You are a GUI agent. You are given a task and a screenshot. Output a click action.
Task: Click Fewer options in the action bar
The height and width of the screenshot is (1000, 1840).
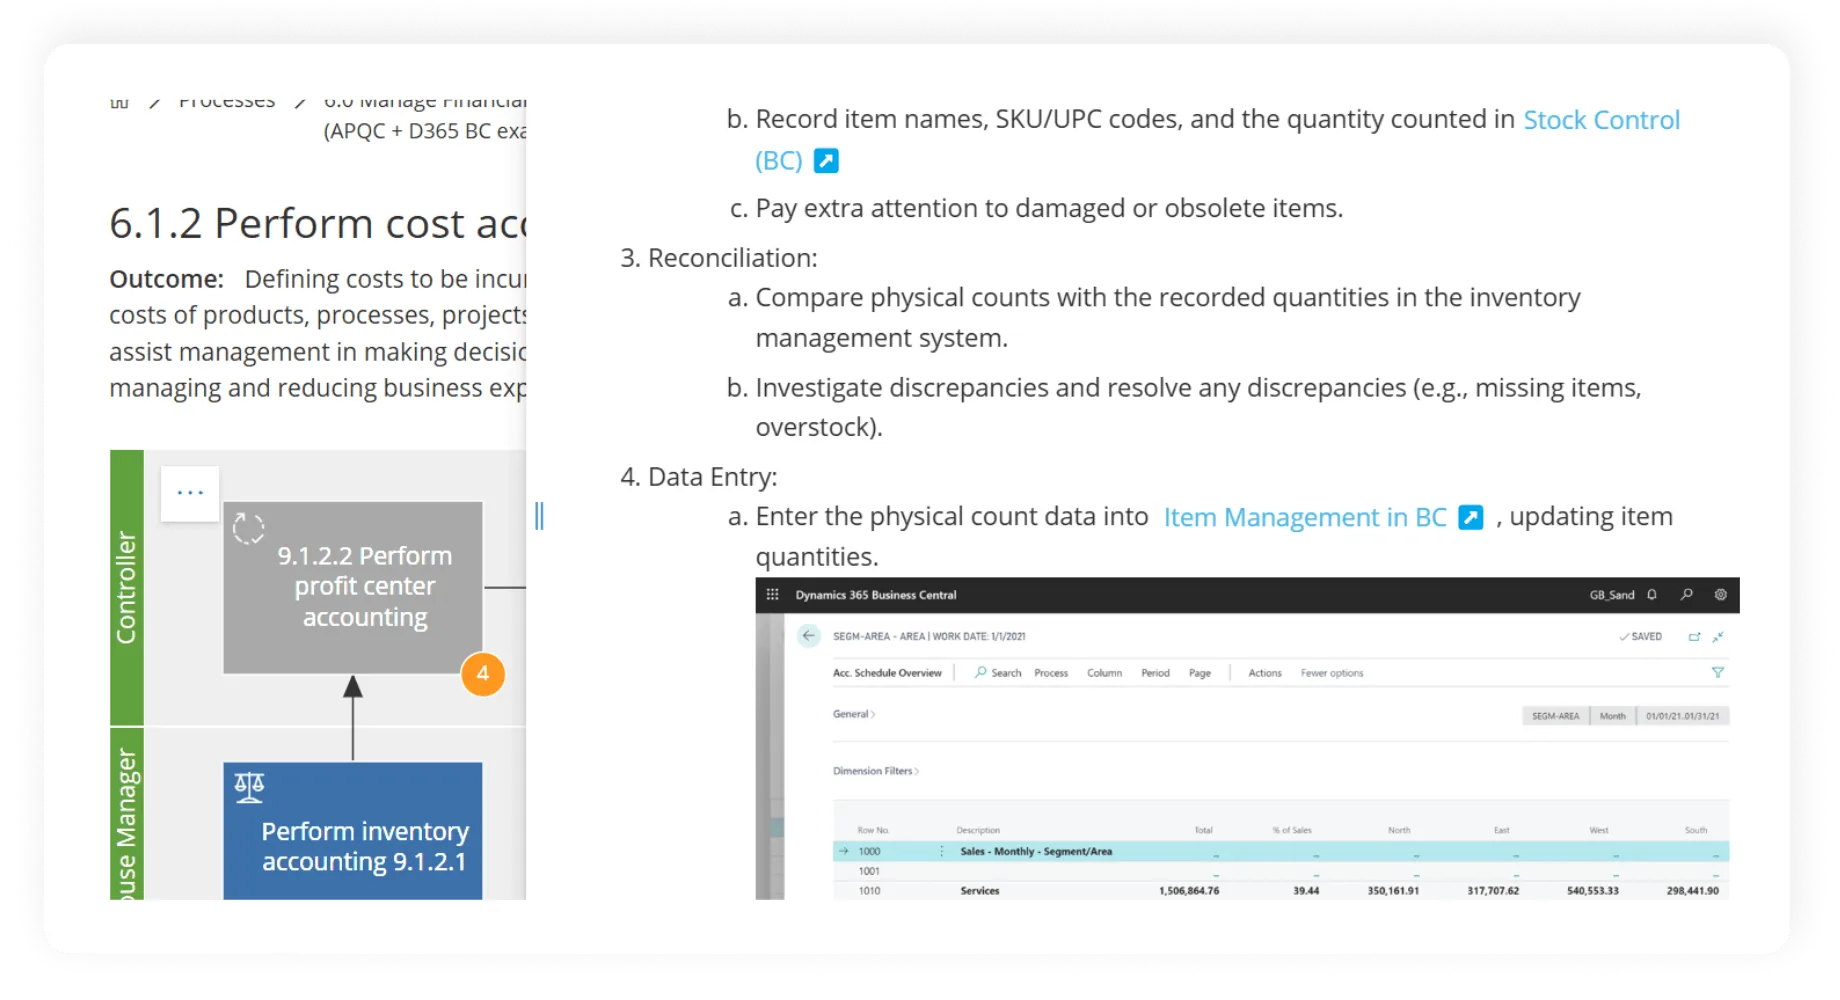click(1332, 673)
